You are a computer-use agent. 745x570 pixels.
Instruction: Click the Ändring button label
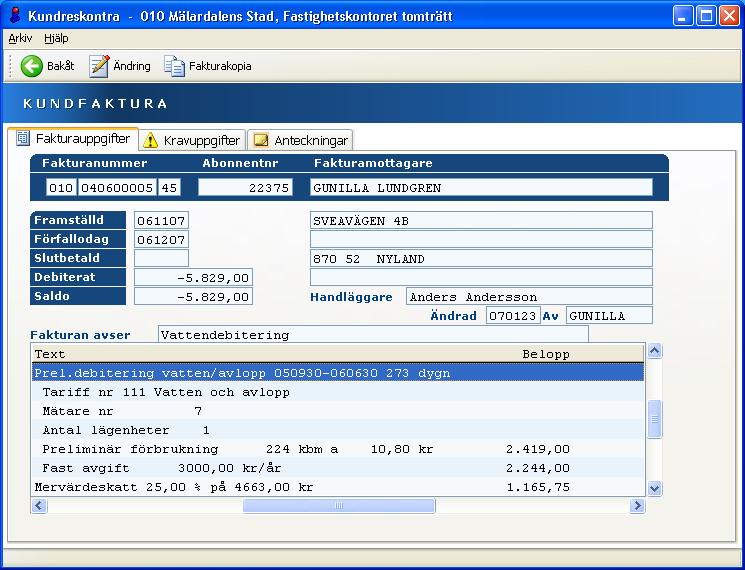pos(132,66)
